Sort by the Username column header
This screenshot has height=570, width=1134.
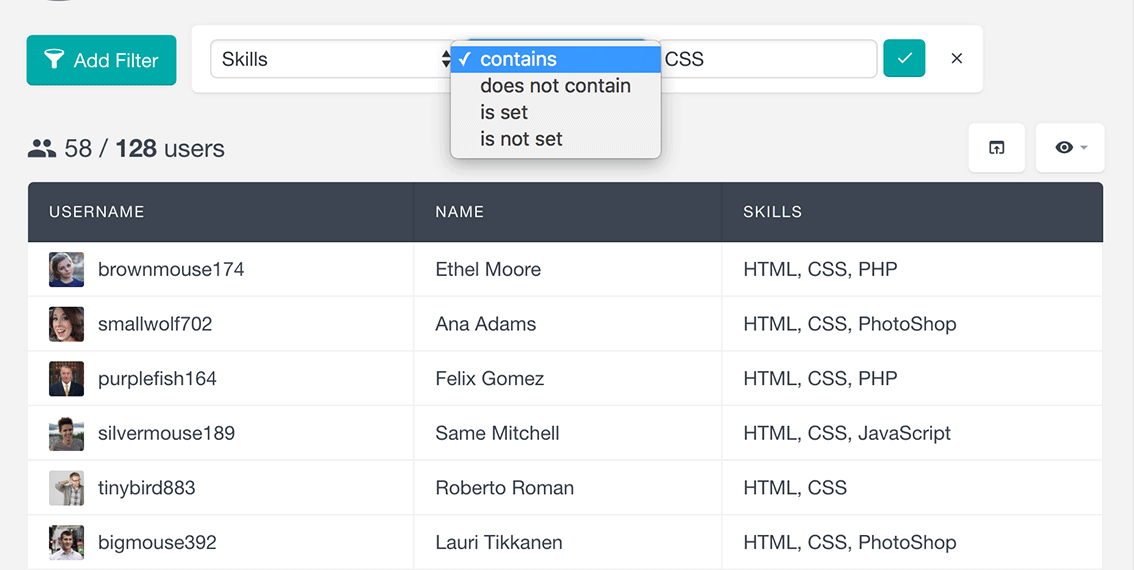coord(97,212)
